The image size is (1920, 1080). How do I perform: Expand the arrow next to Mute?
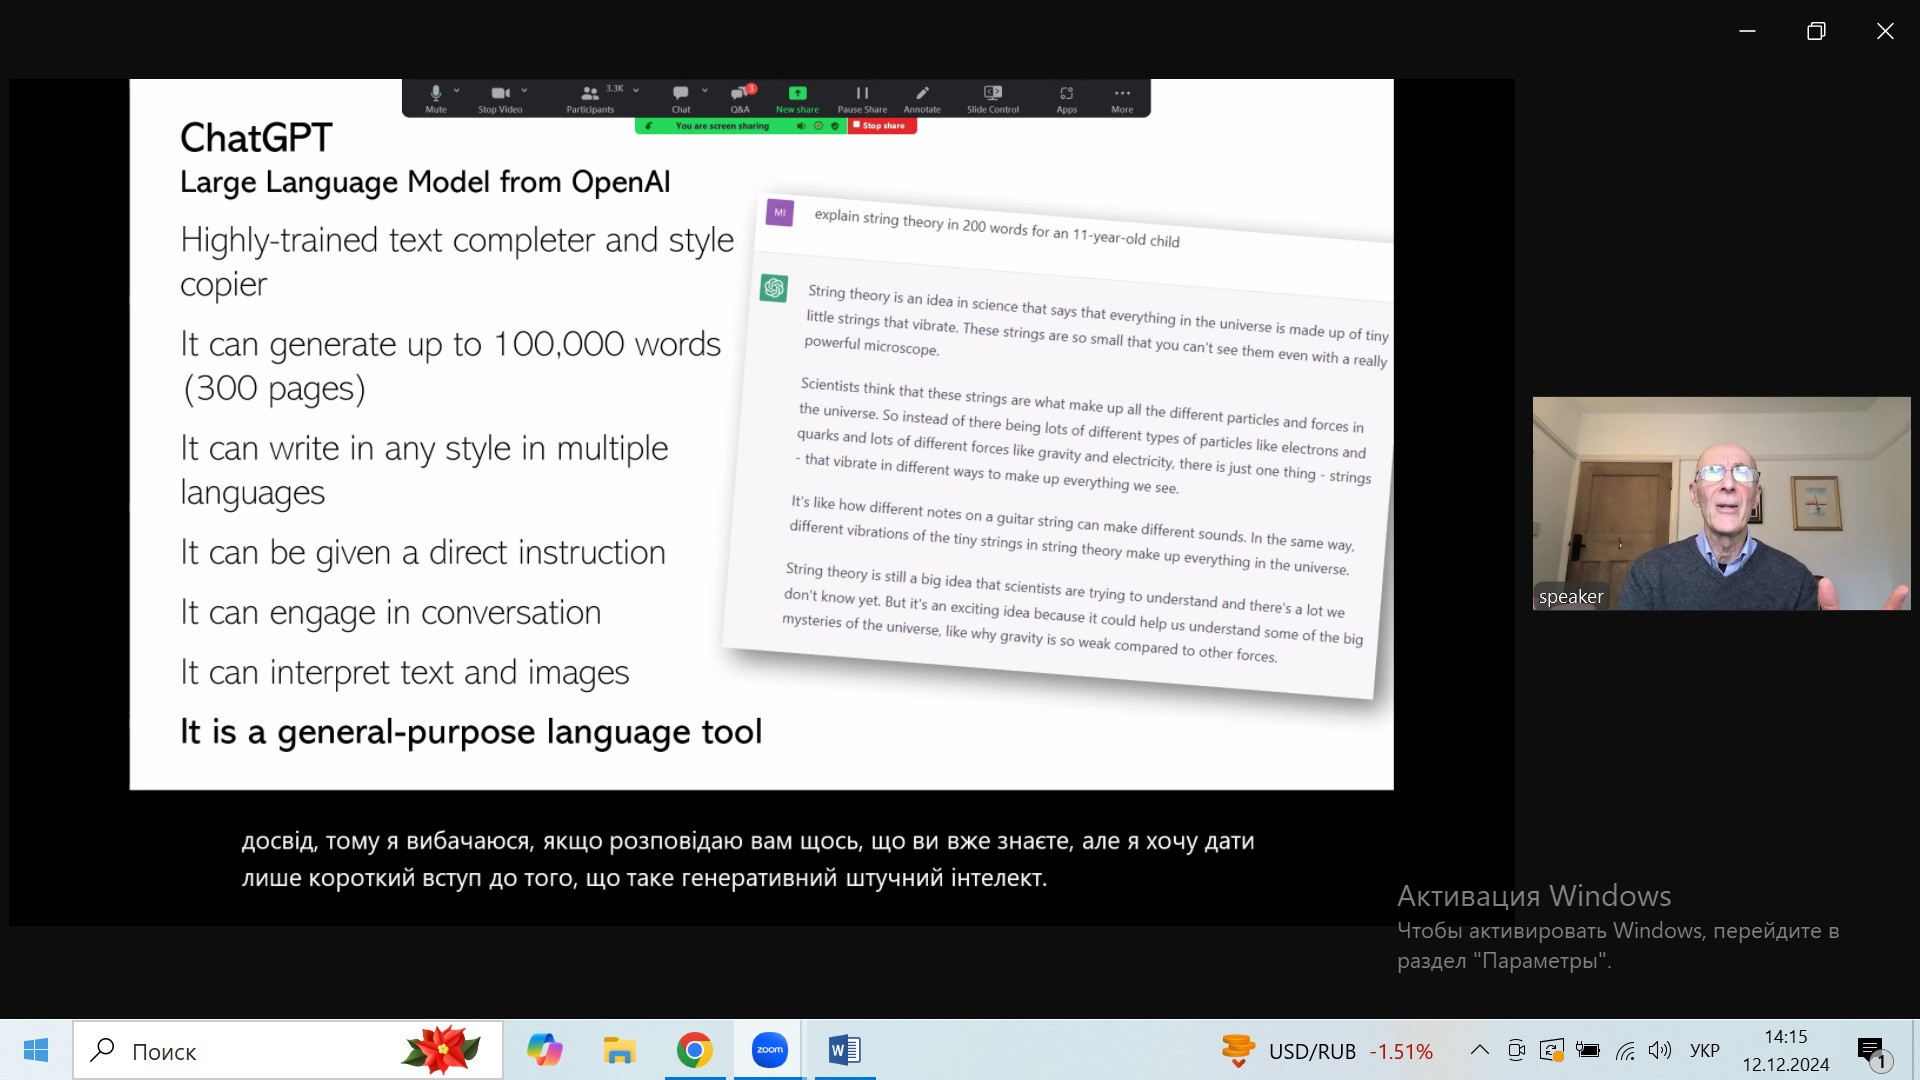pos(457,90)
